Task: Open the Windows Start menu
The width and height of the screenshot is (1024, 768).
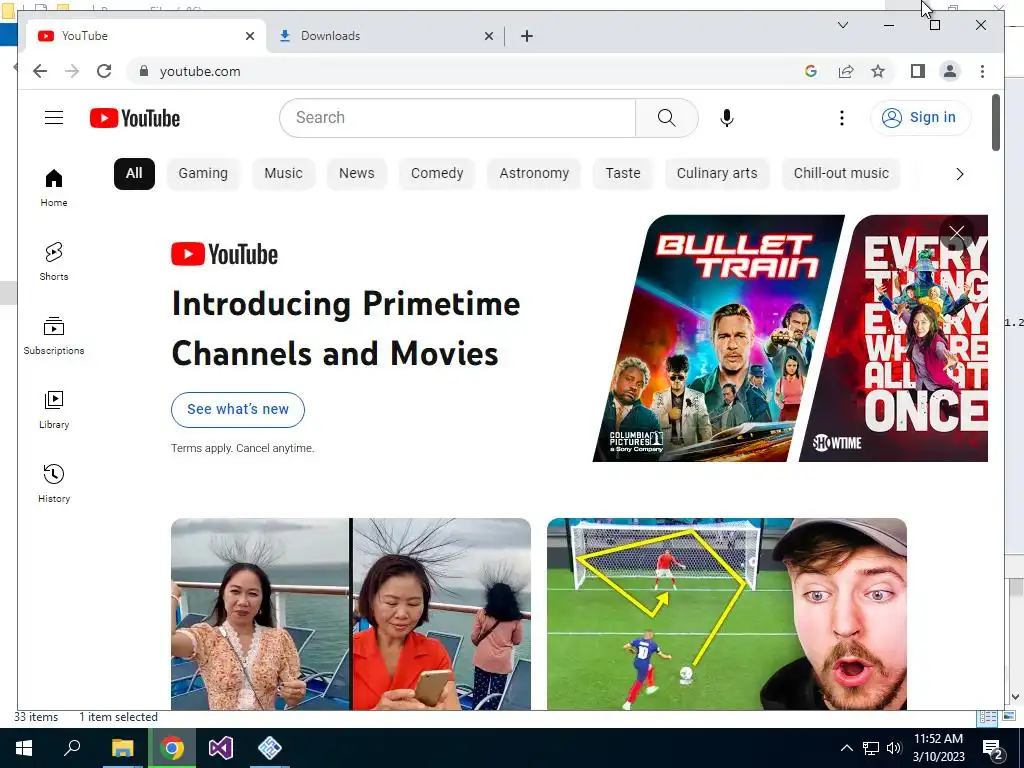Action: [24, 748]
